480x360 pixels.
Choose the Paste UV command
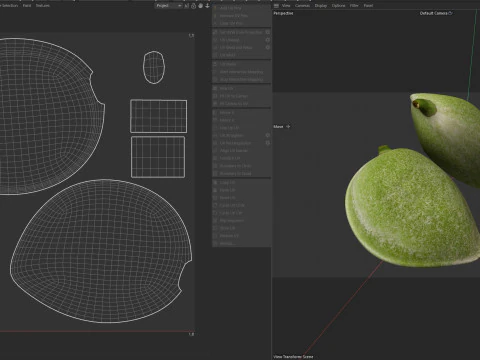point(242,190)
